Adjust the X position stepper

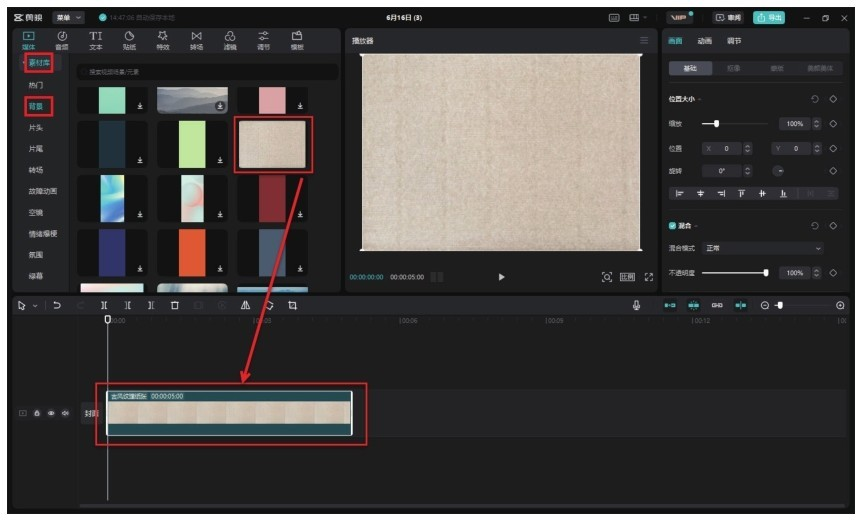[x=747, y=149]
